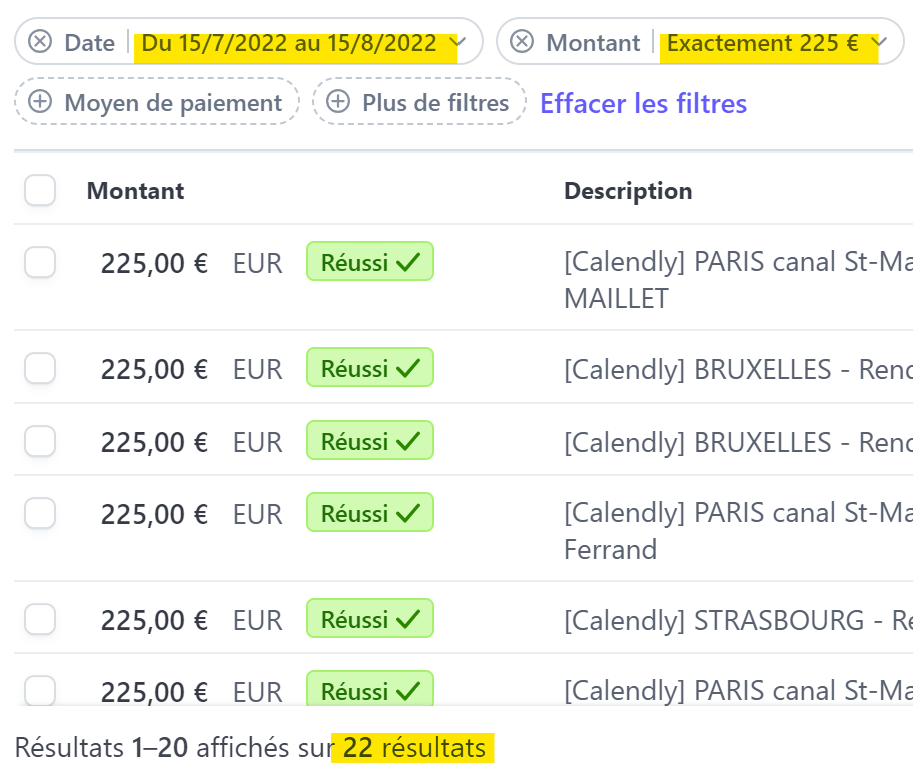Sort by the Montant column header
Screen dimensions: 914x780
click(x=135, y=191)
